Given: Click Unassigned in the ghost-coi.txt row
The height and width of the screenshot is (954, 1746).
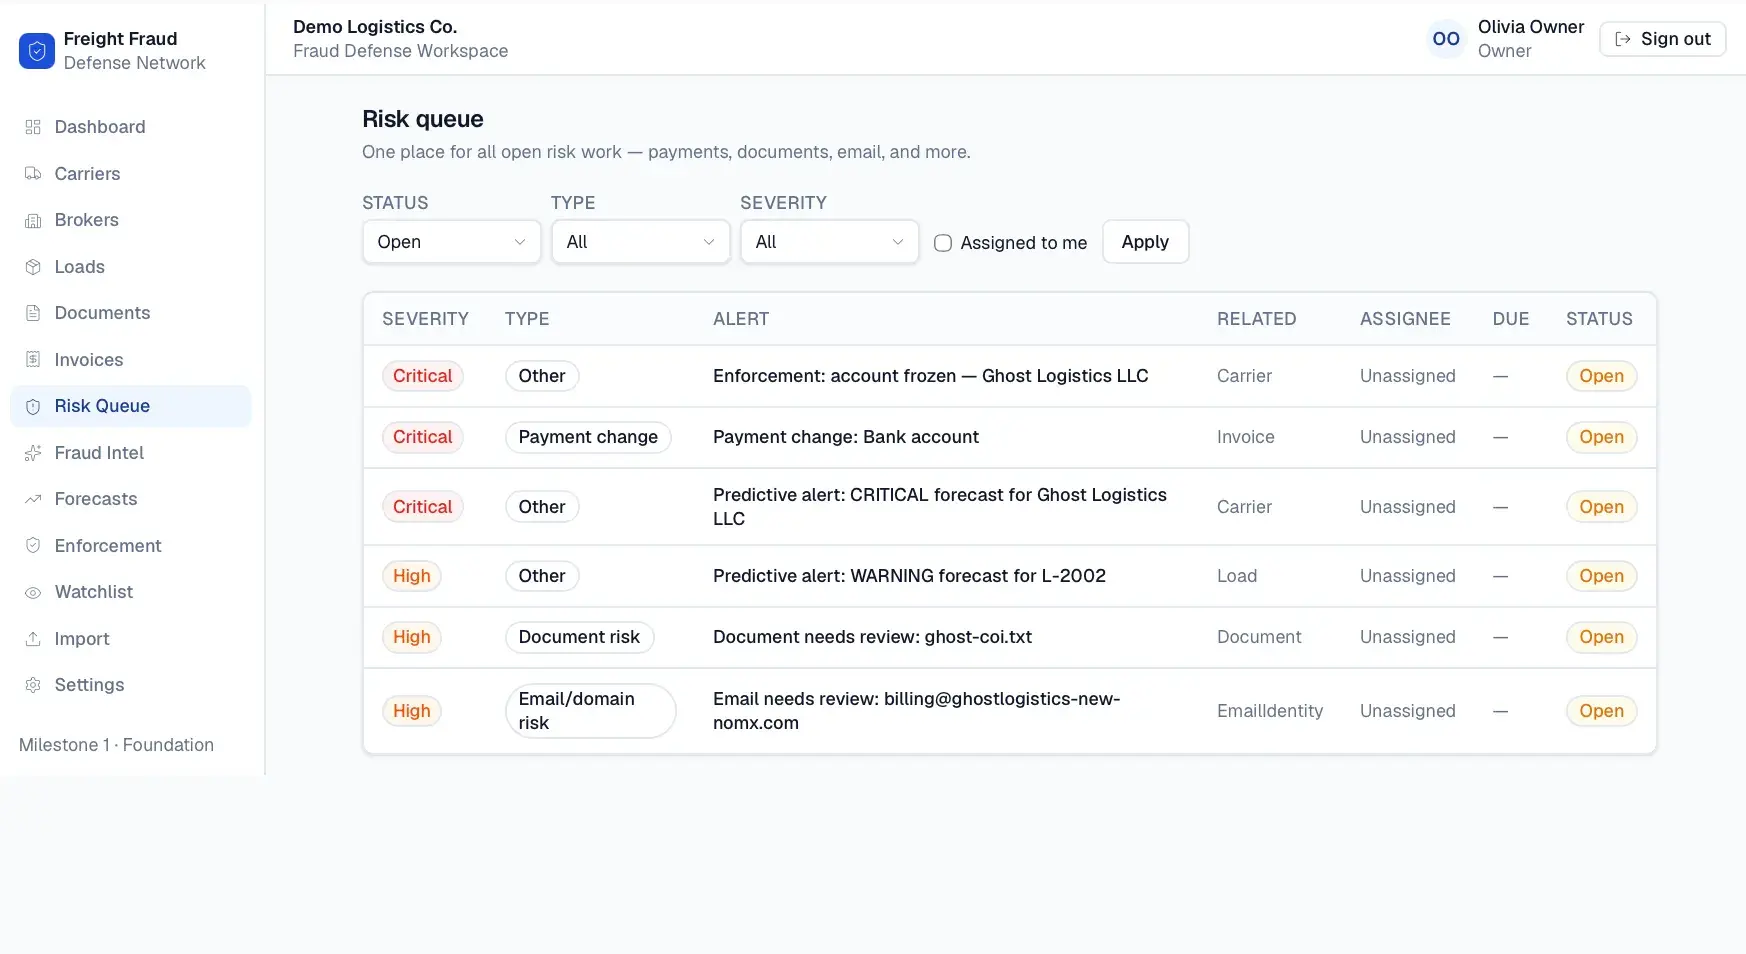Looking at the screenshot, I should coord(1407,637).
